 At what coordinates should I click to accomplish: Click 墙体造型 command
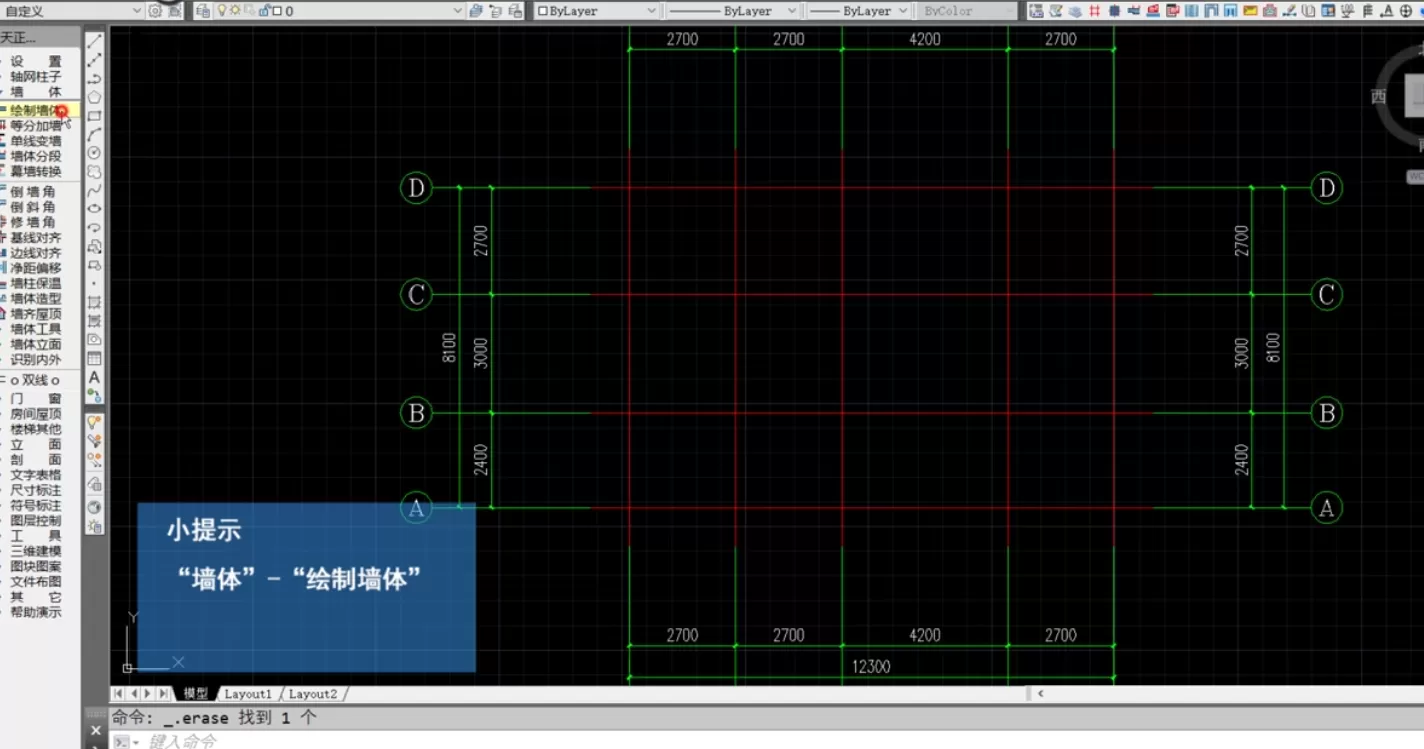pos(36,298)
